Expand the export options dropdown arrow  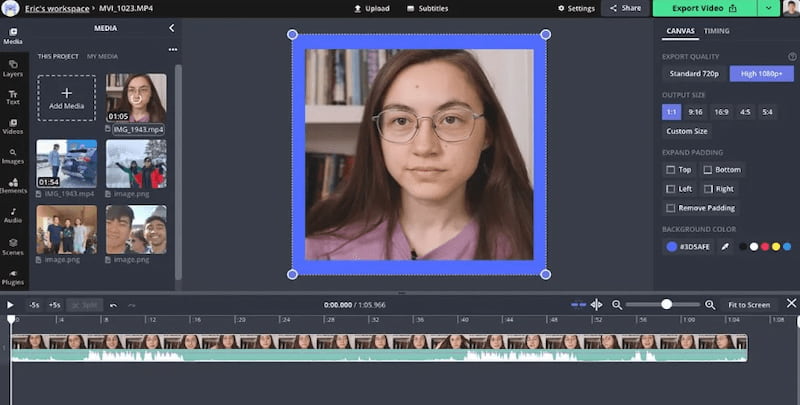pos(768,8)
